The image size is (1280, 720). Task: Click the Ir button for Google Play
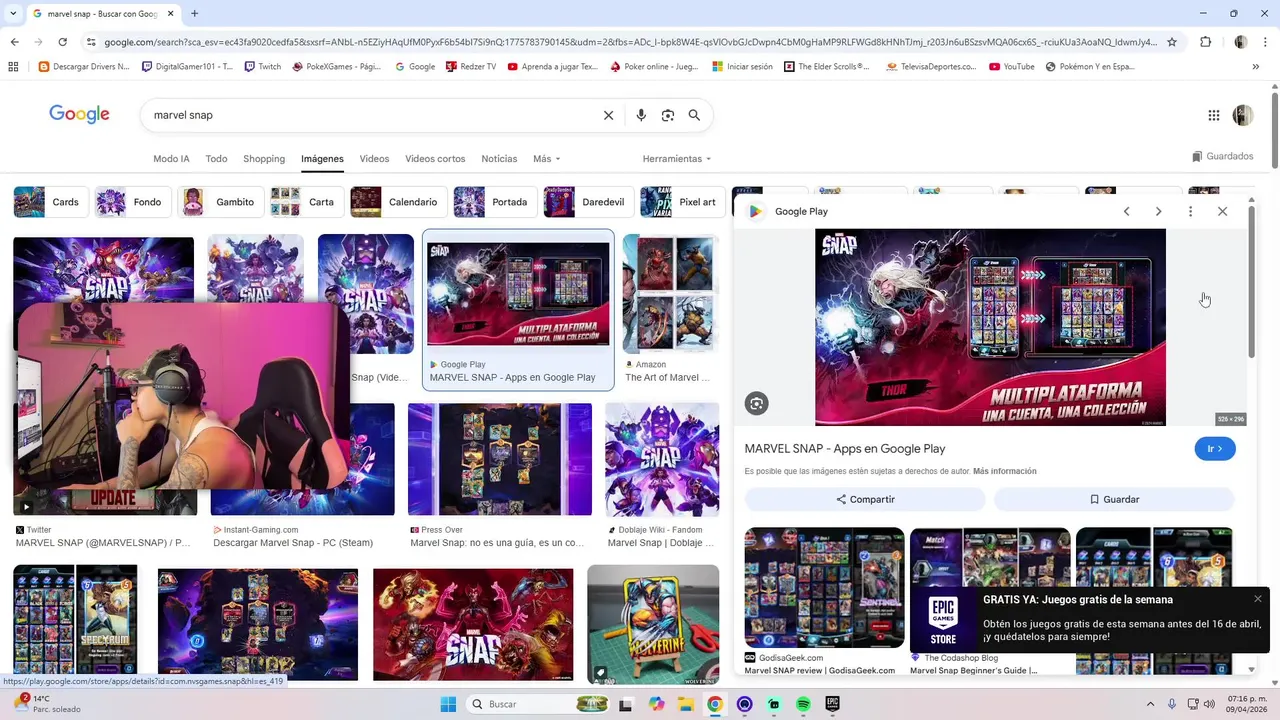[1215, 449]
